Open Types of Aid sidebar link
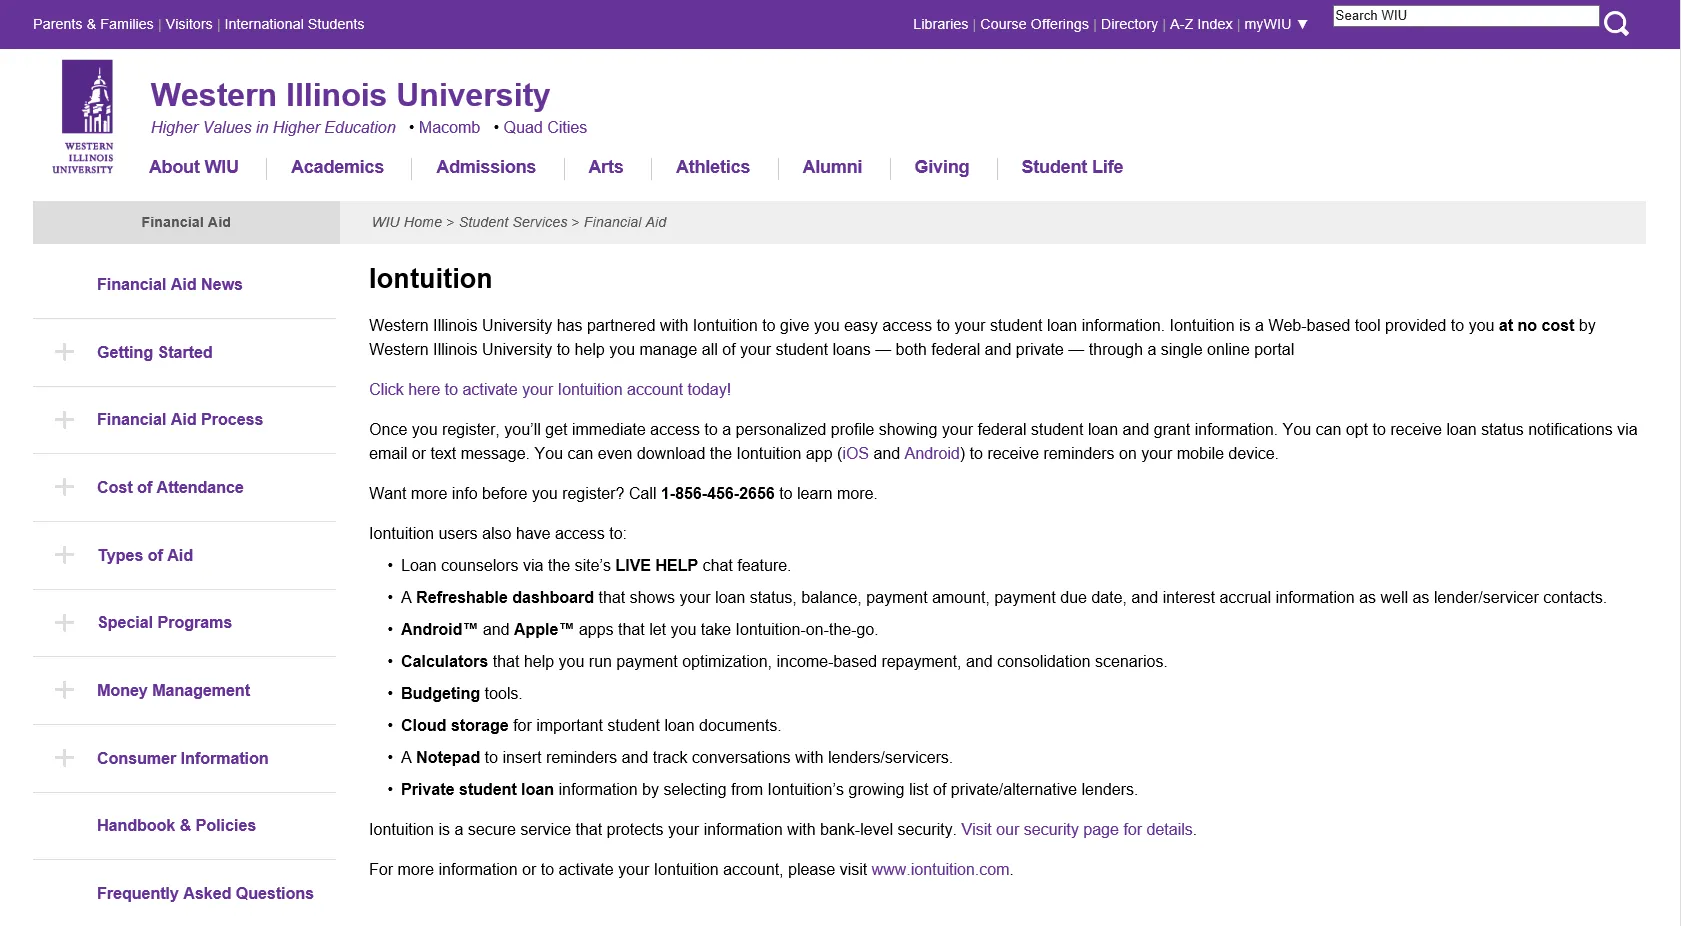This screenshot has width=1681, height=926. click(145, 556)
